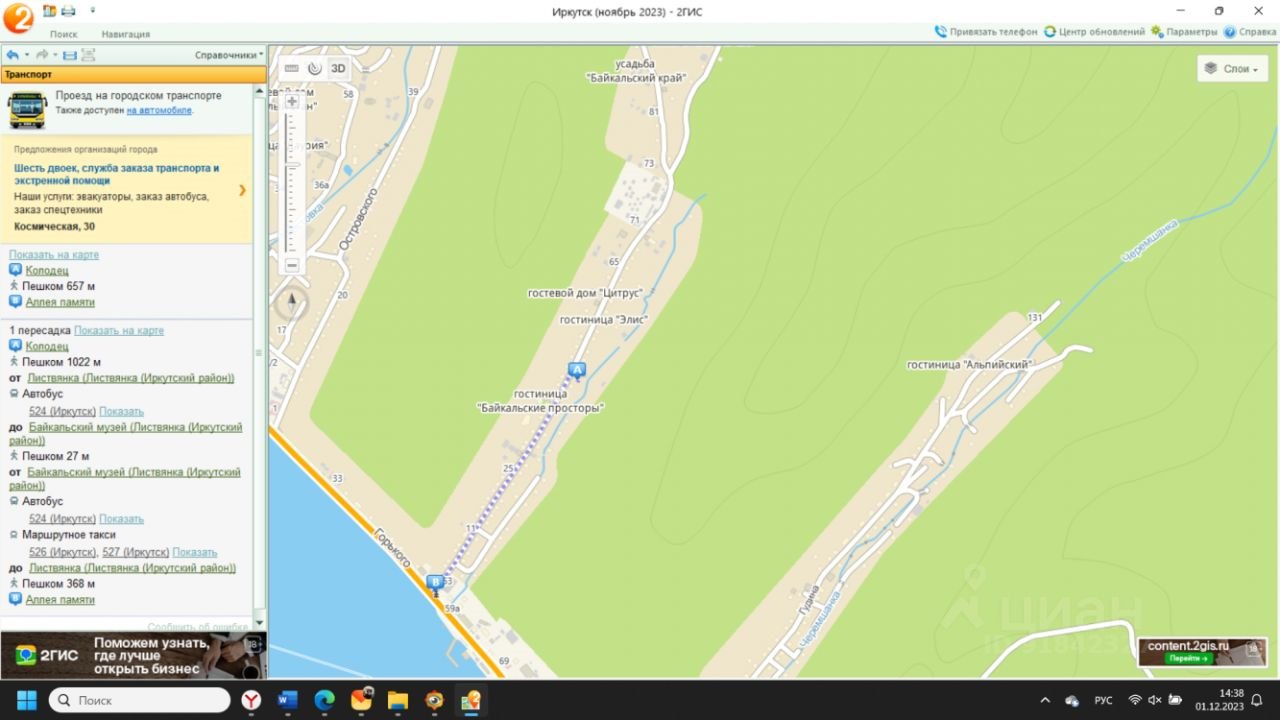Open Microsoft Word from taskbar
The width and height of the screenshot is (1280, 720).
click(x=288, y=700)
